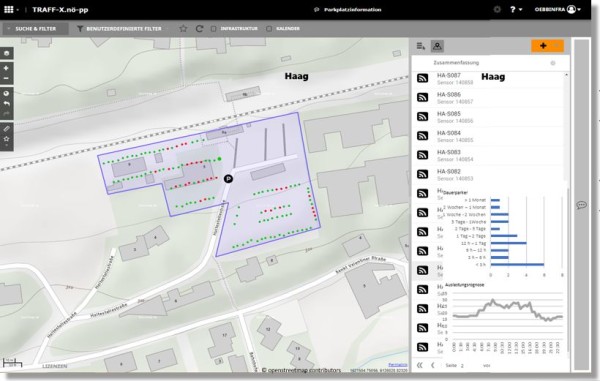The width and height of the screenshot is (600, 381).
Task: Toggle the Infrastruktur checkbox
Action: 214,29
